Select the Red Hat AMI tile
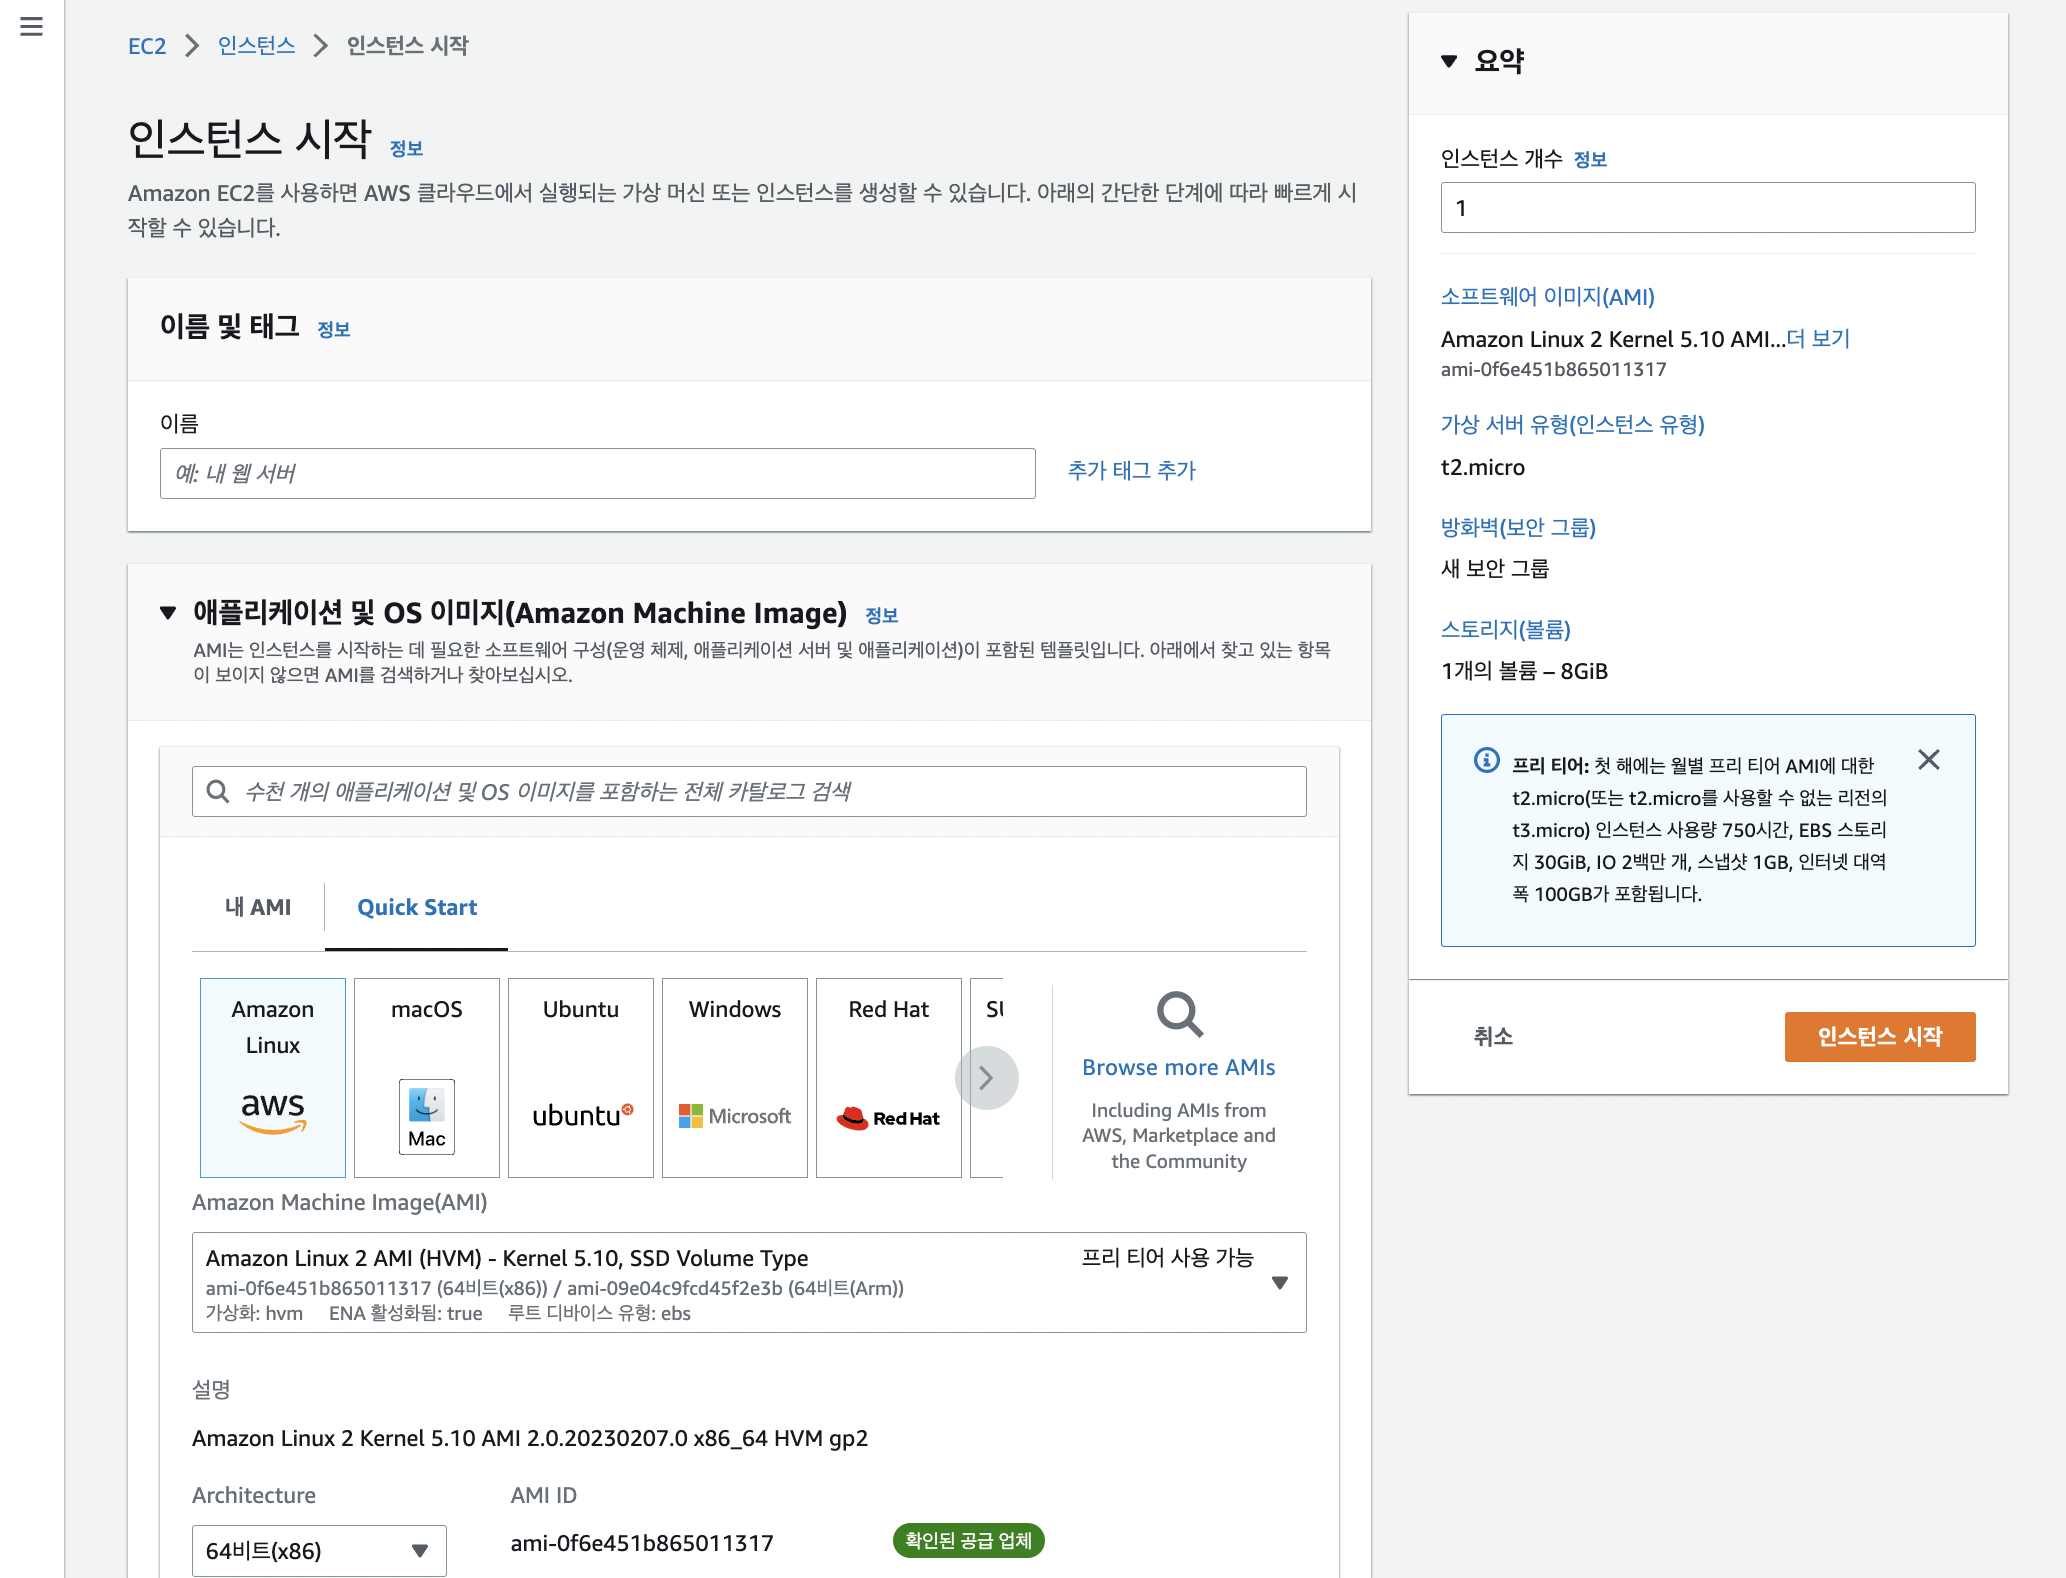Screen dimensions: 2066x1578 (x=888, y=1077)
